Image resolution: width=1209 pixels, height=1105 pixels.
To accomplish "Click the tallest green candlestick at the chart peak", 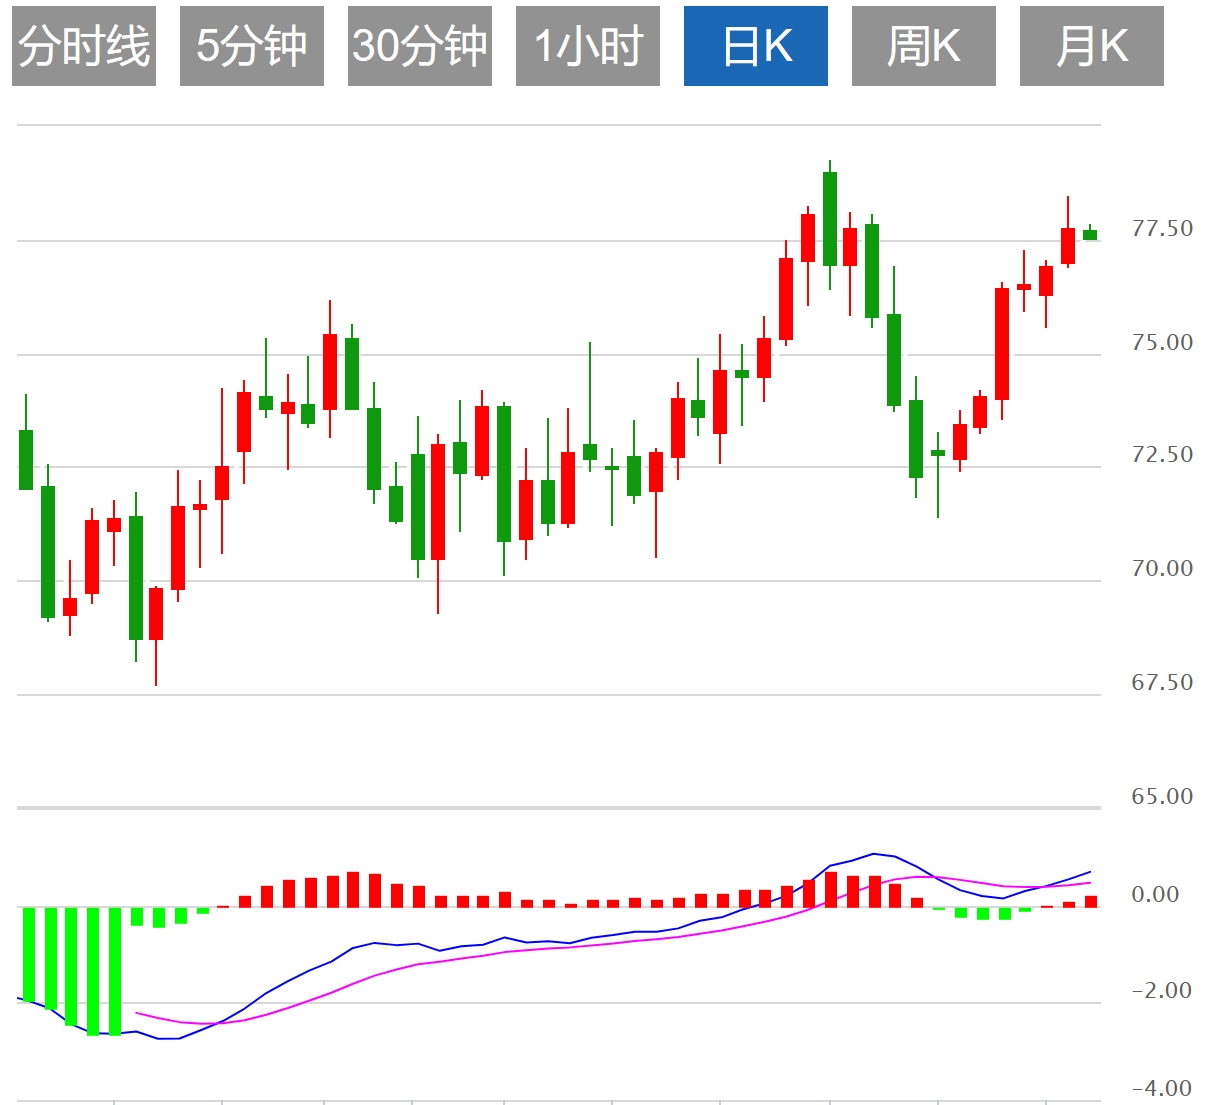I will (830, 219).
